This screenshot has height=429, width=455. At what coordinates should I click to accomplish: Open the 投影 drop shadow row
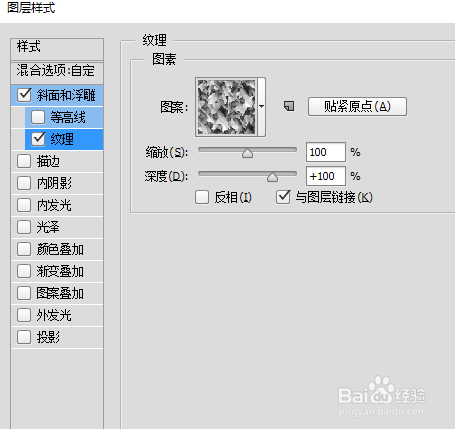click(57, 337)
